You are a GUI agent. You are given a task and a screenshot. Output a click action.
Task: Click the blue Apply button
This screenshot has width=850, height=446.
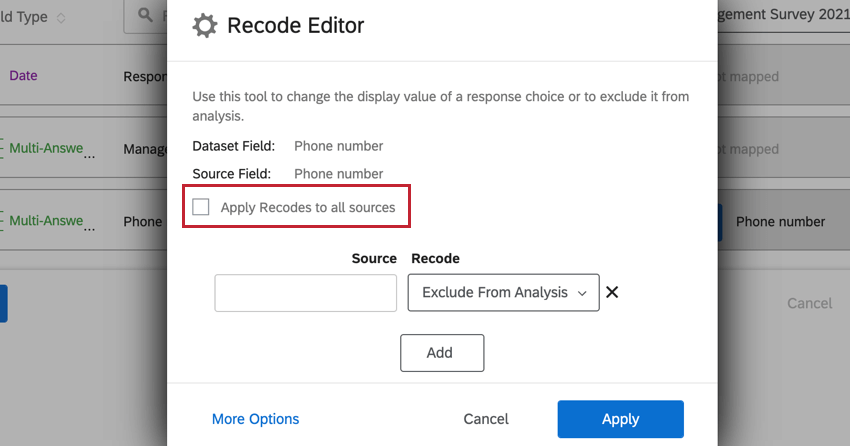(x=620, y=419)
